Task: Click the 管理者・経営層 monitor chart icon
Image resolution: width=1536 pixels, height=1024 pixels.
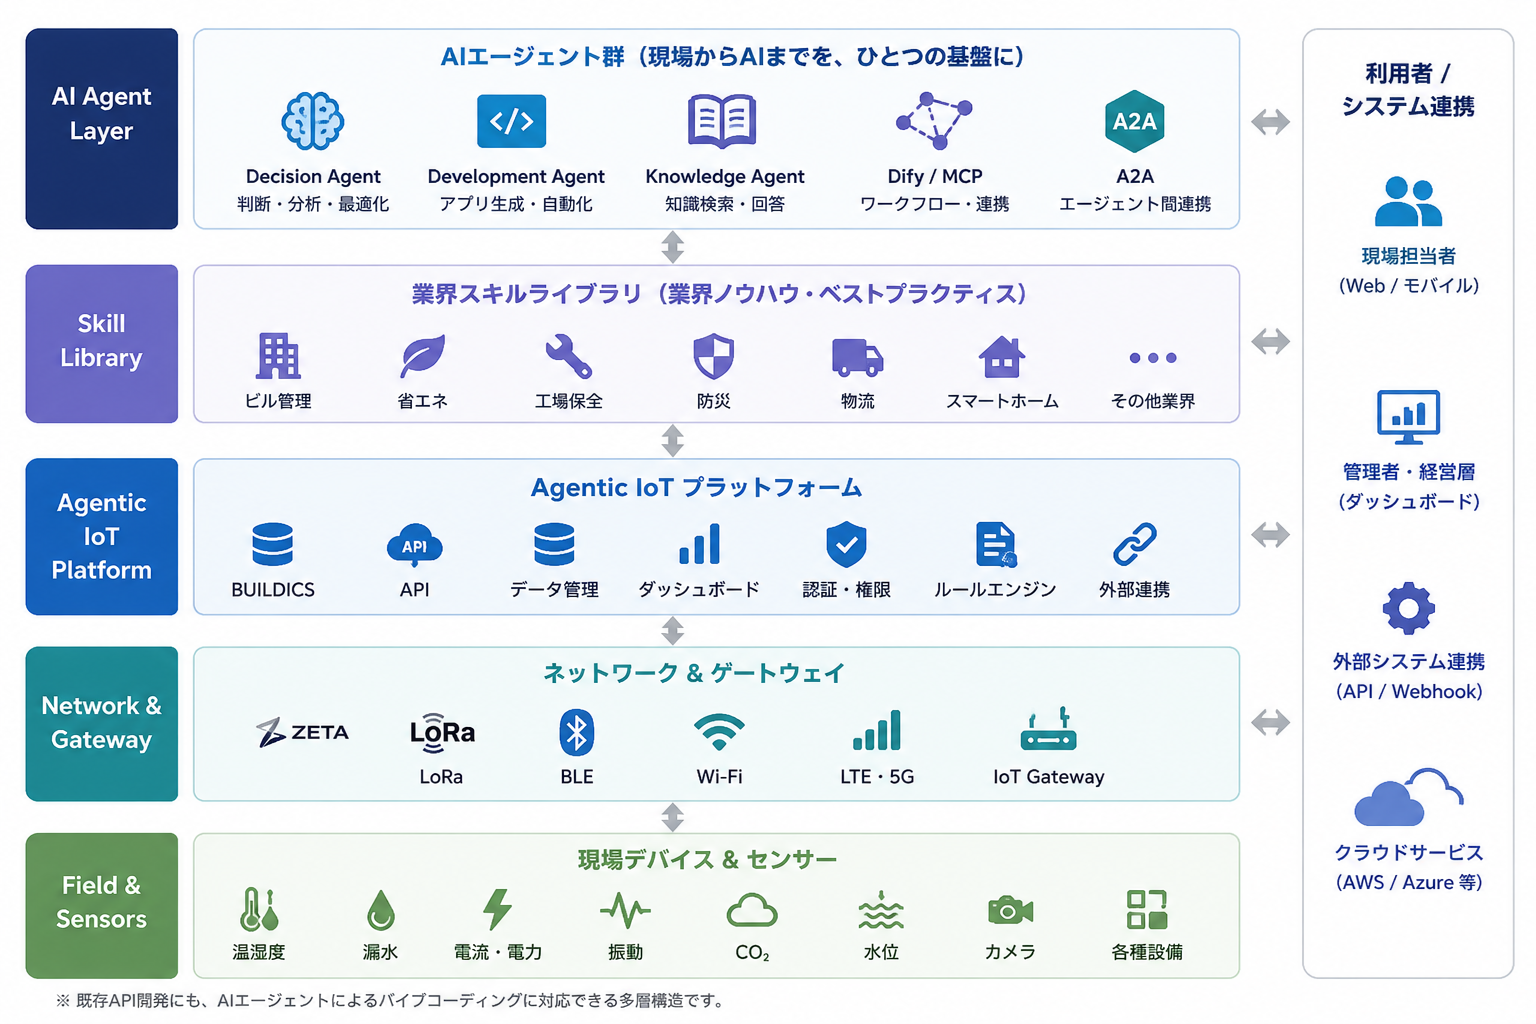Action: click(1408, 417)
